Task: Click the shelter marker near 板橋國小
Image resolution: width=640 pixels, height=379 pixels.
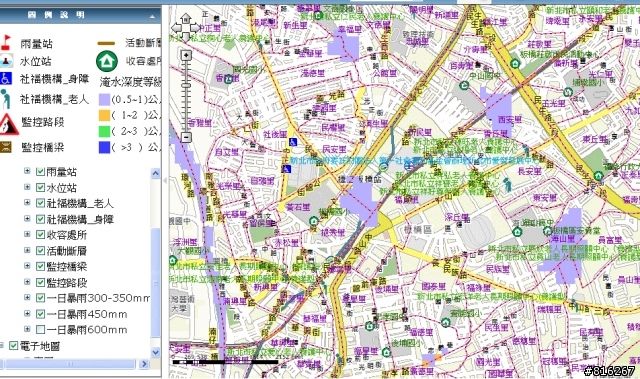Action: coord(313,221)
